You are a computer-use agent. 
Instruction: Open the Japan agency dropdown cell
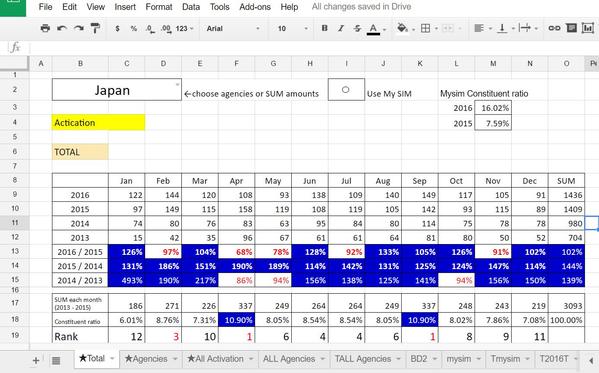tap(117, 90)
